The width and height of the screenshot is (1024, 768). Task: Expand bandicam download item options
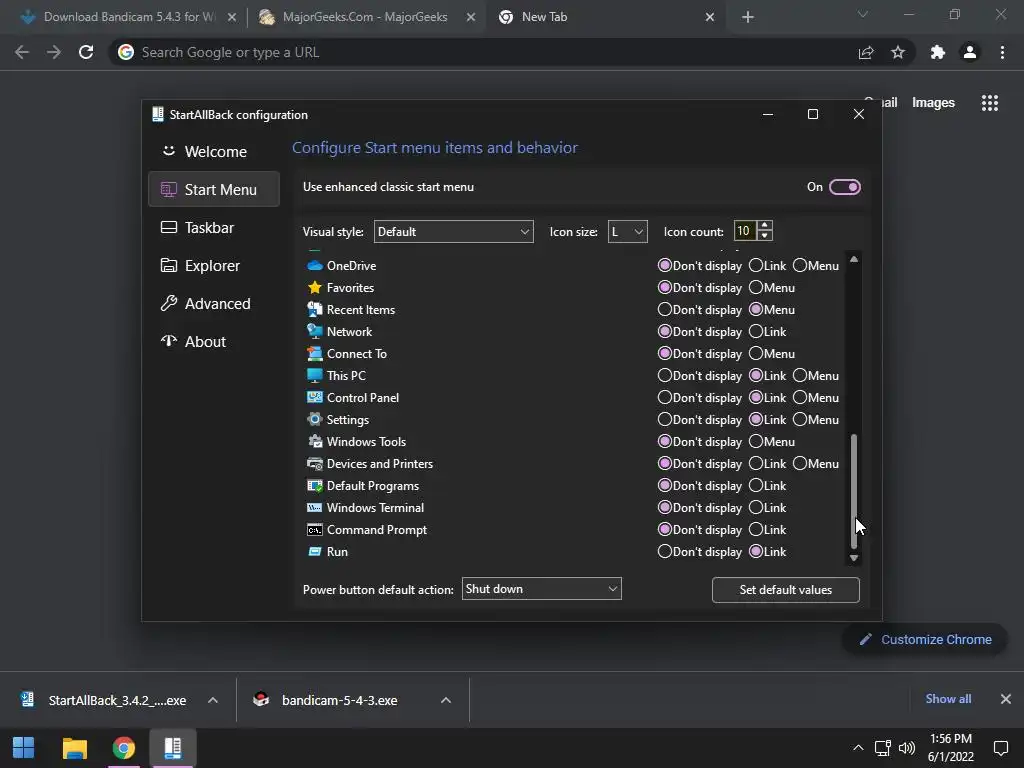pos(446,700)
